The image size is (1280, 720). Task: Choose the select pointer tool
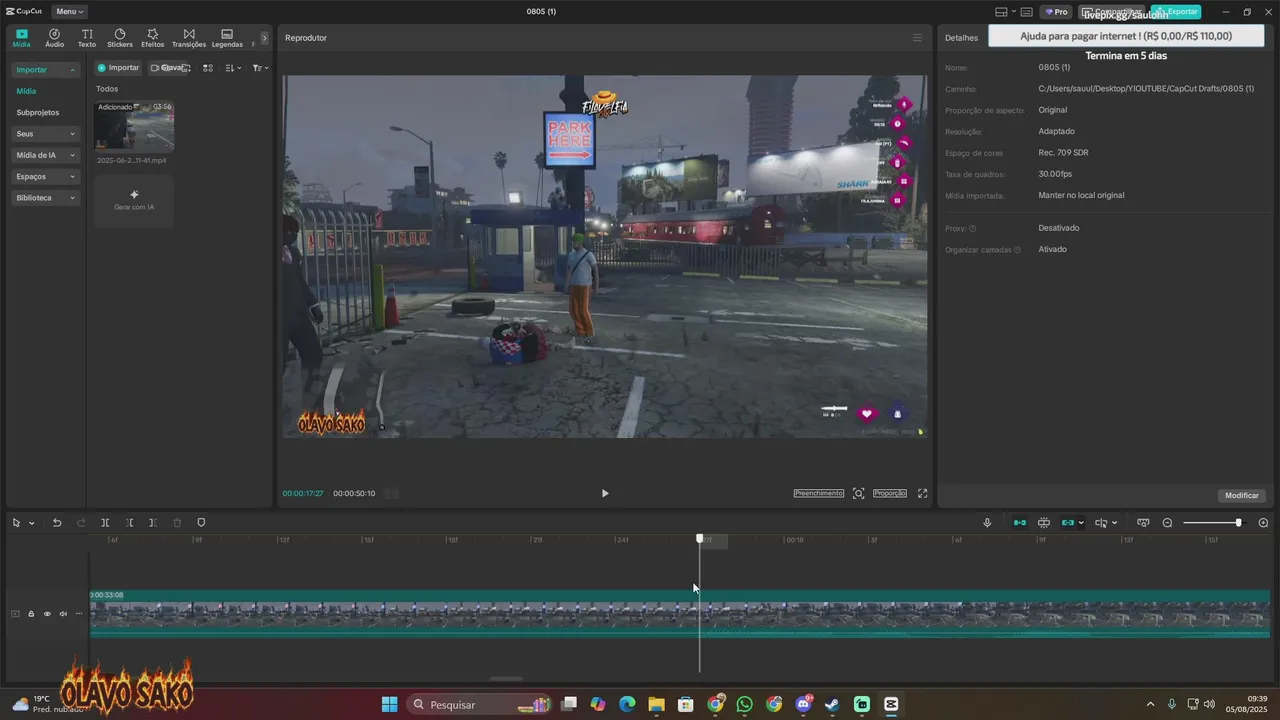(16, 523)
